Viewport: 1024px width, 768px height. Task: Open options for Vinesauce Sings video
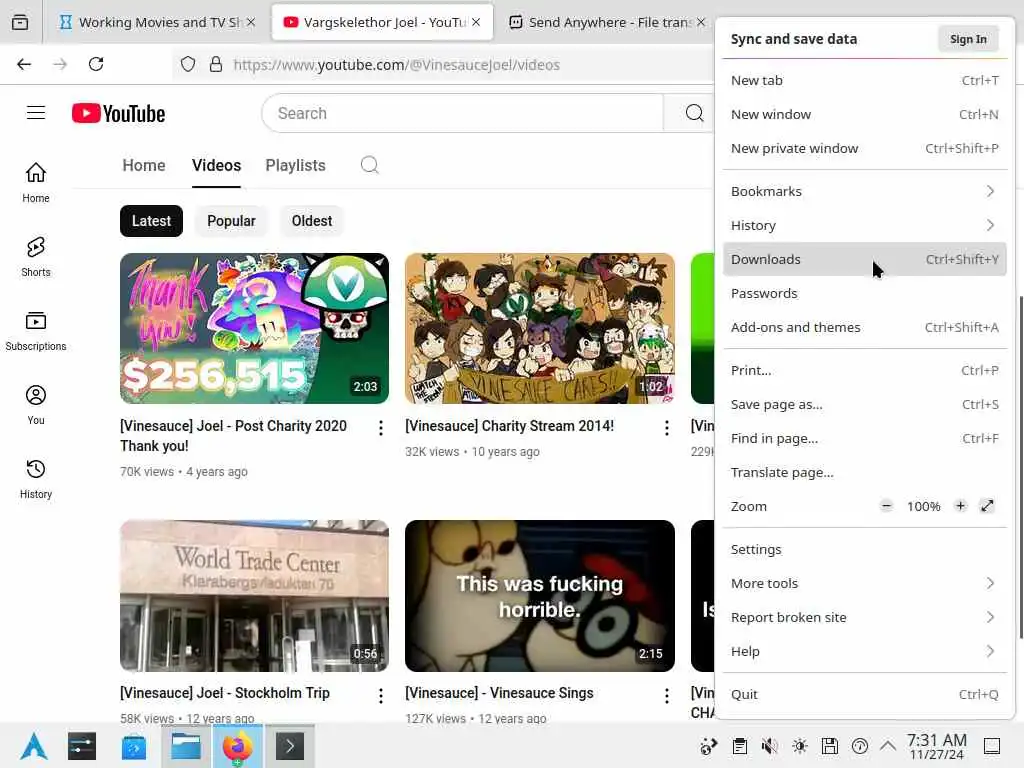click(666, 696)
